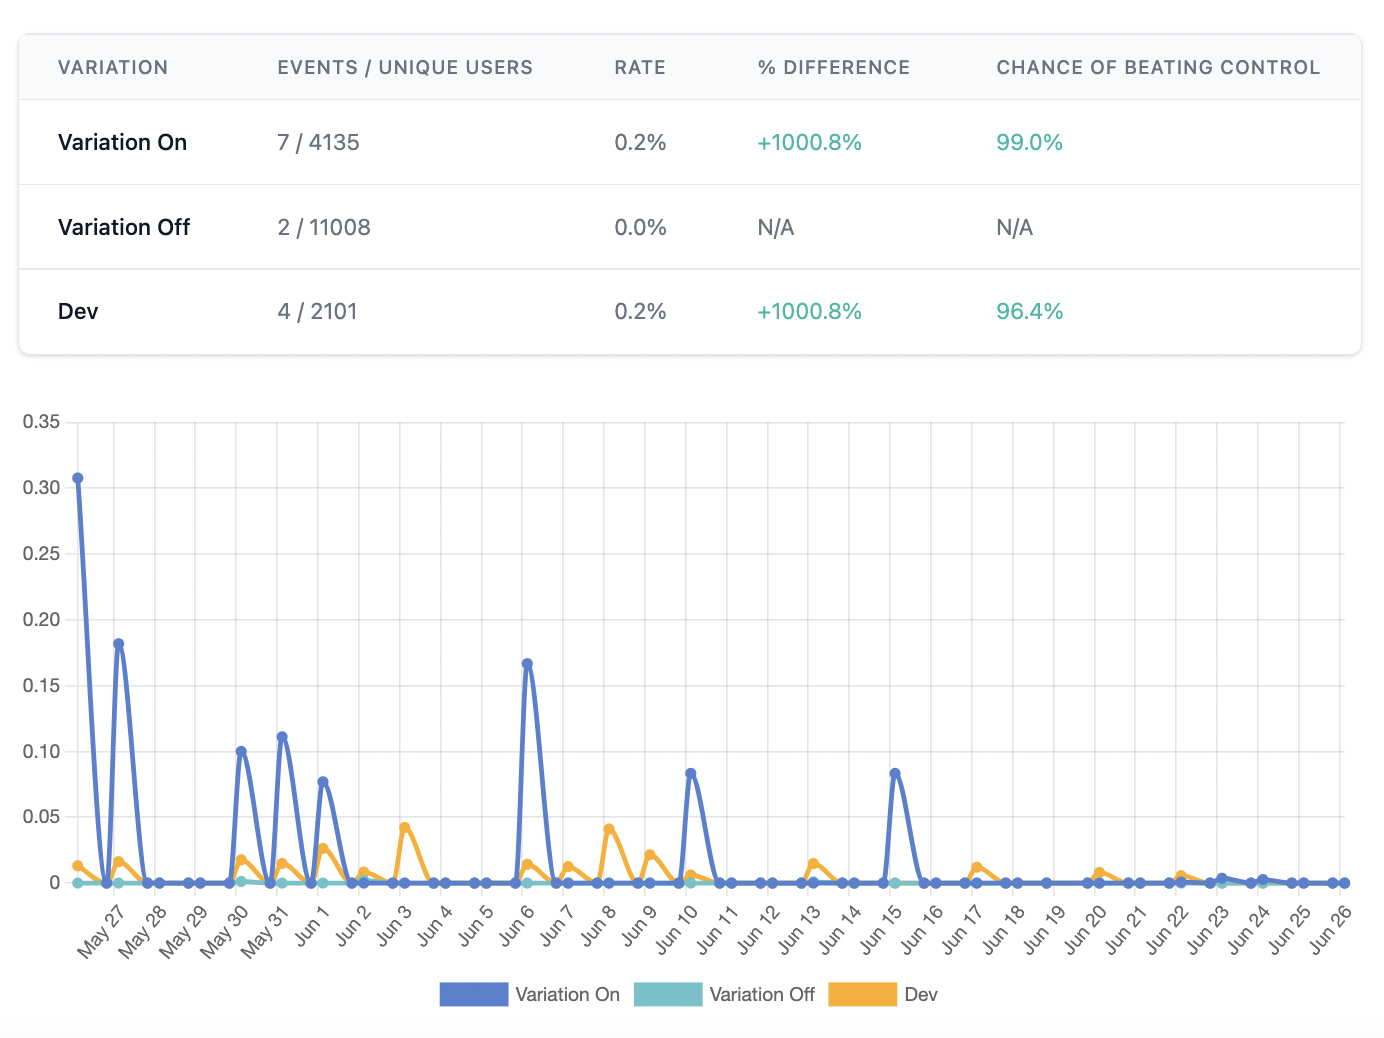
Task: Click the Jun 15 Variation On peak point
Action: coord(895,774)
